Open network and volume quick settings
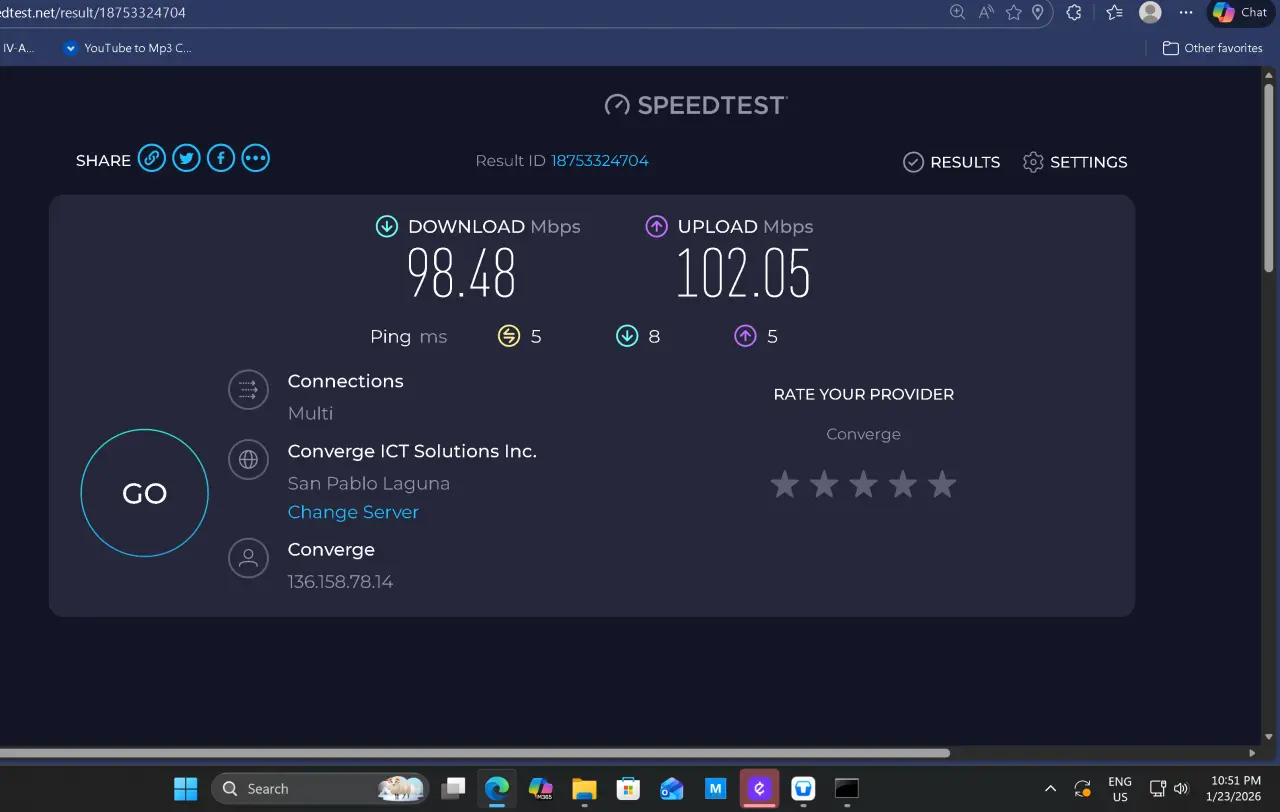 coord(1168,789)
